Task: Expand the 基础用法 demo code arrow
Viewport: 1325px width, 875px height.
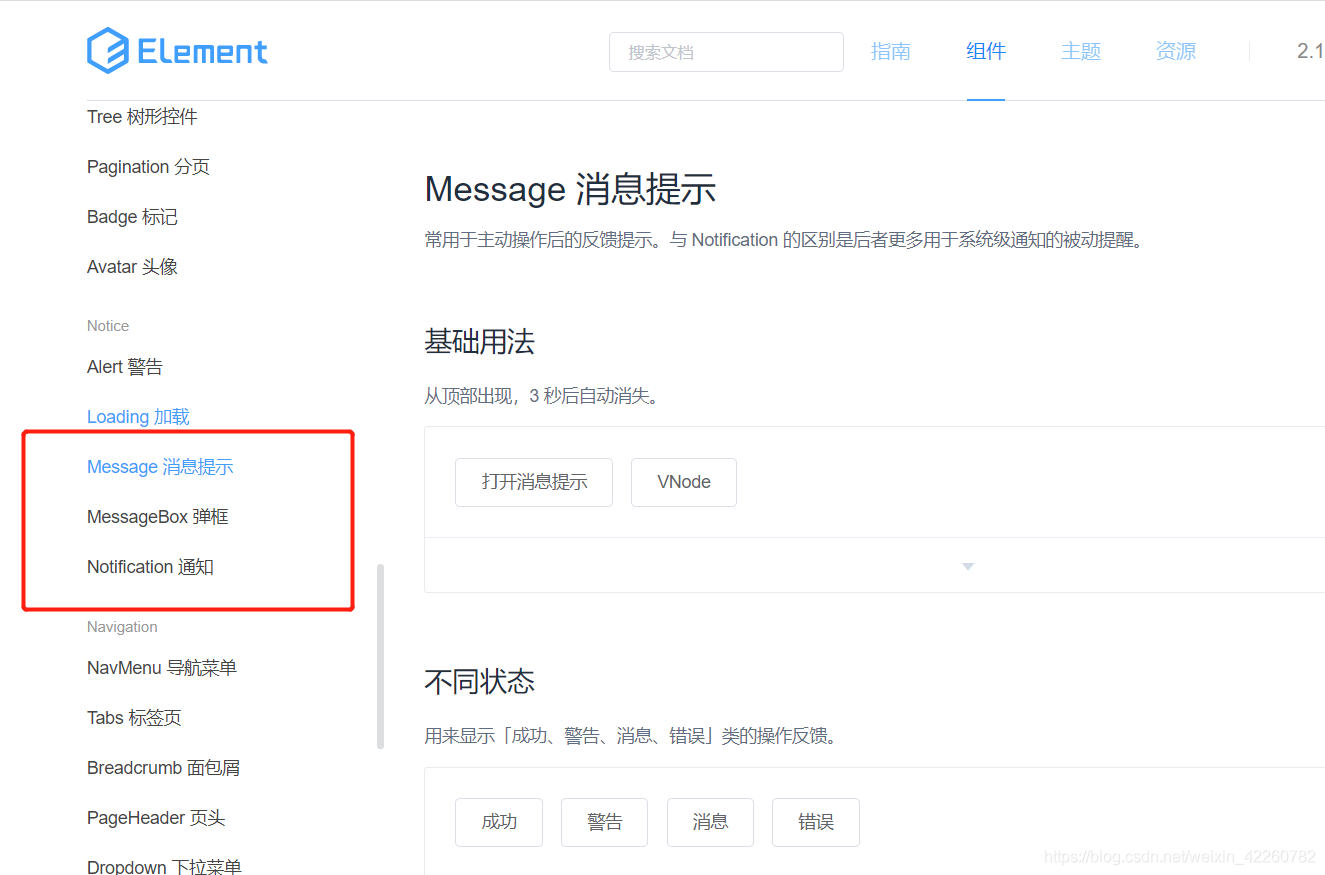Action: [967, 566]
